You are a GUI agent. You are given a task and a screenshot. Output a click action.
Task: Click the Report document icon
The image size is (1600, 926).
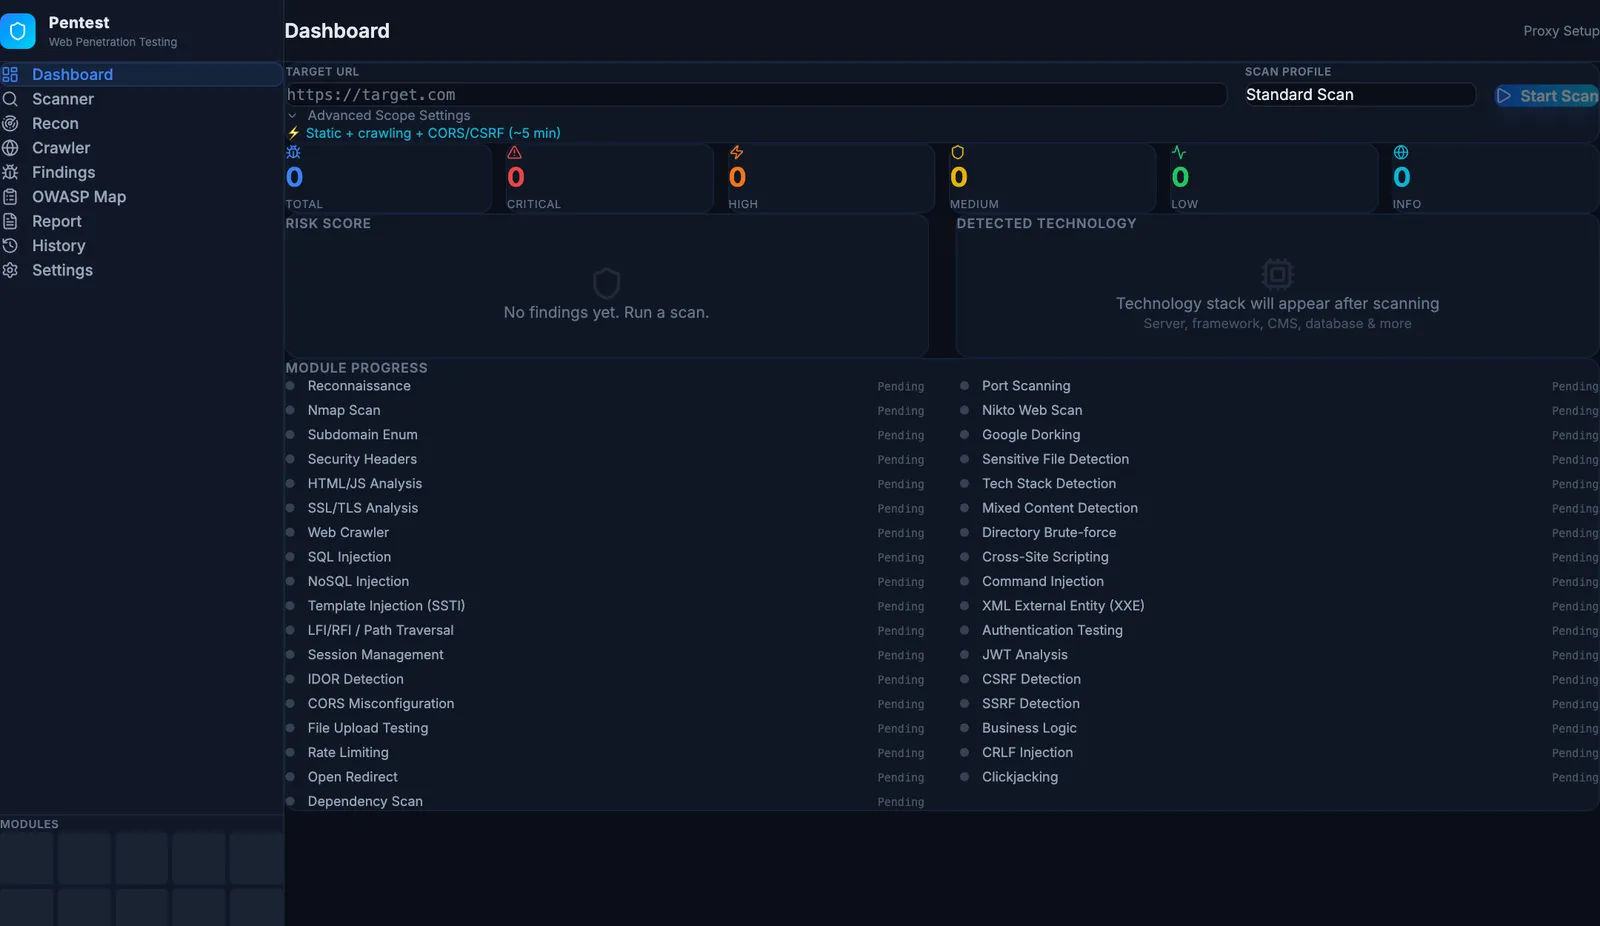coord(10,221)
